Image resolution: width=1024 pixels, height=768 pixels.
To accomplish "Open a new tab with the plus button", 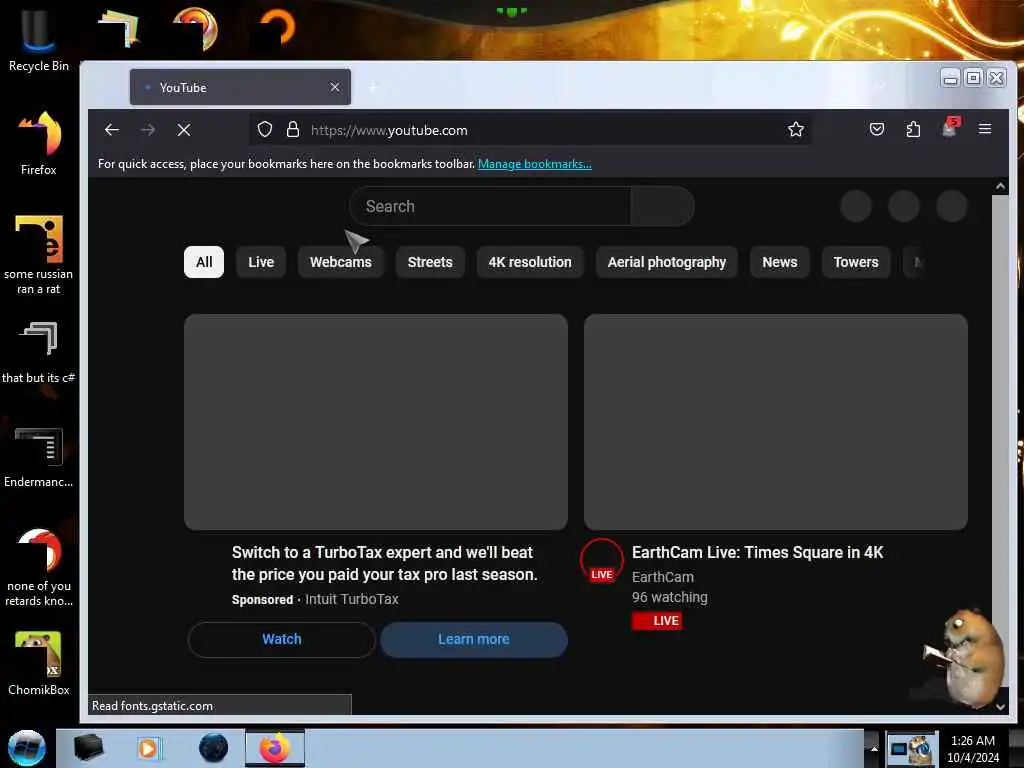I will click(x=373, y=87).
